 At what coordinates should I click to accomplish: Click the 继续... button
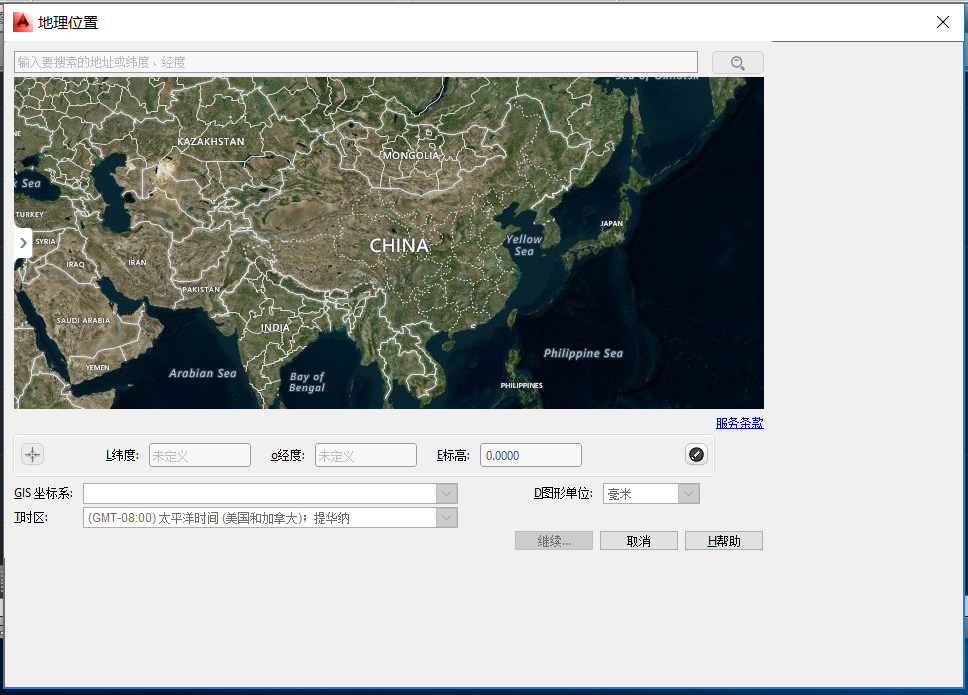pyautogui.click(x=554, y=541)
